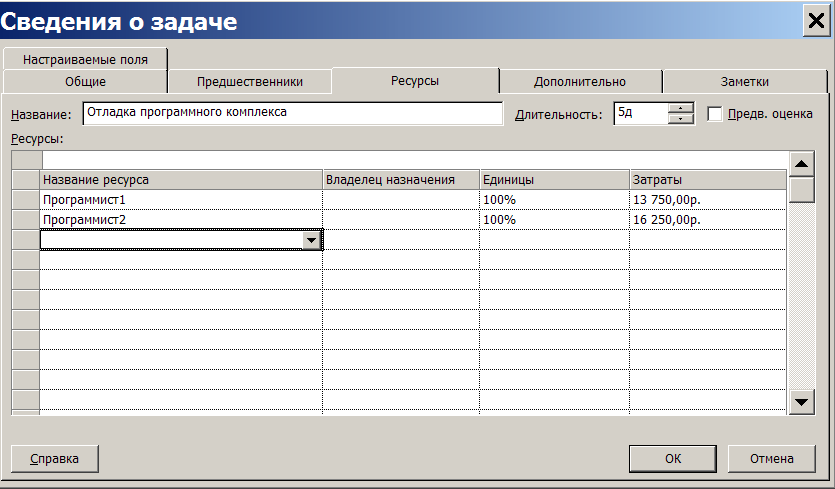
Task: Click the resource list scroll down arrow
Action: coord(801,402)
